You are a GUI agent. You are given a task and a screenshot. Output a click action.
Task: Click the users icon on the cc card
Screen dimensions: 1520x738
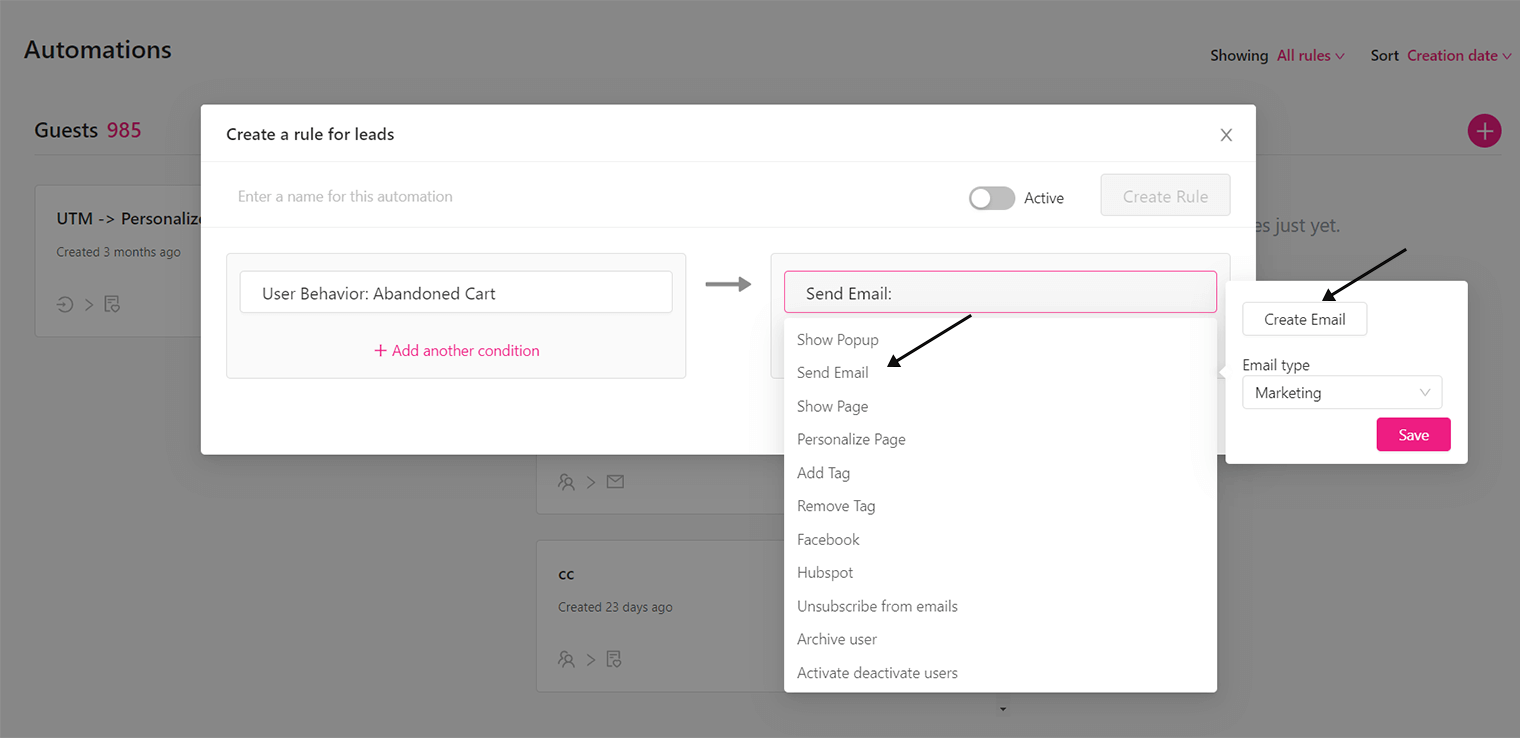point(567,659)
